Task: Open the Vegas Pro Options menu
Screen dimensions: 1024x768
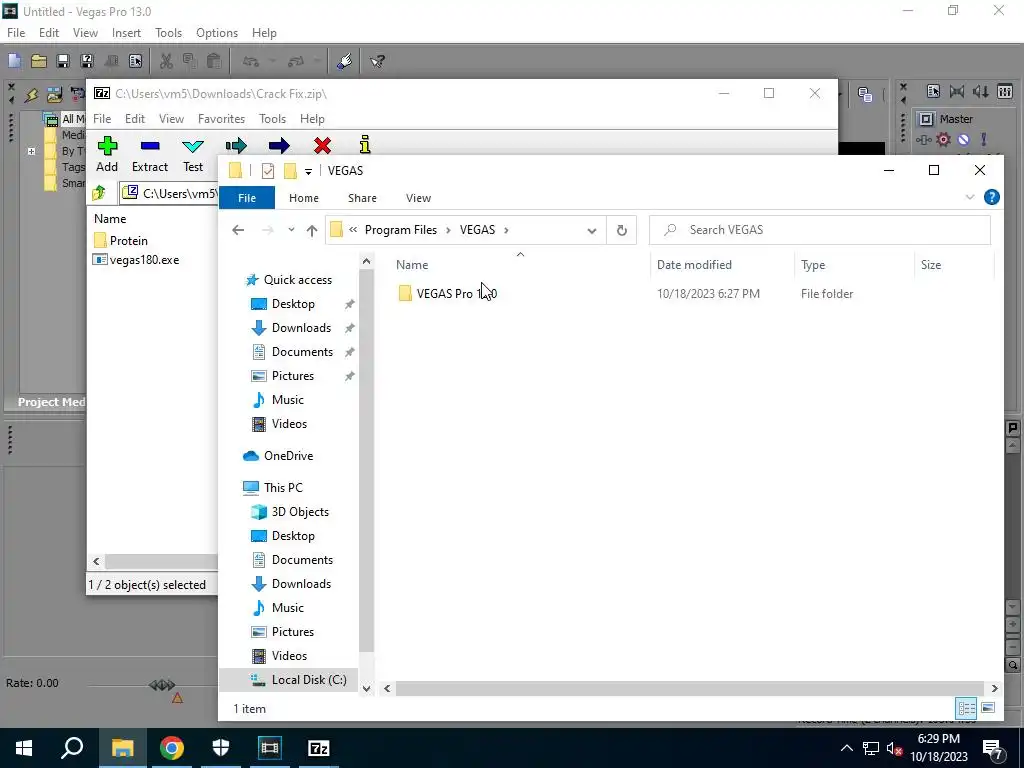Action: (217, 33)
